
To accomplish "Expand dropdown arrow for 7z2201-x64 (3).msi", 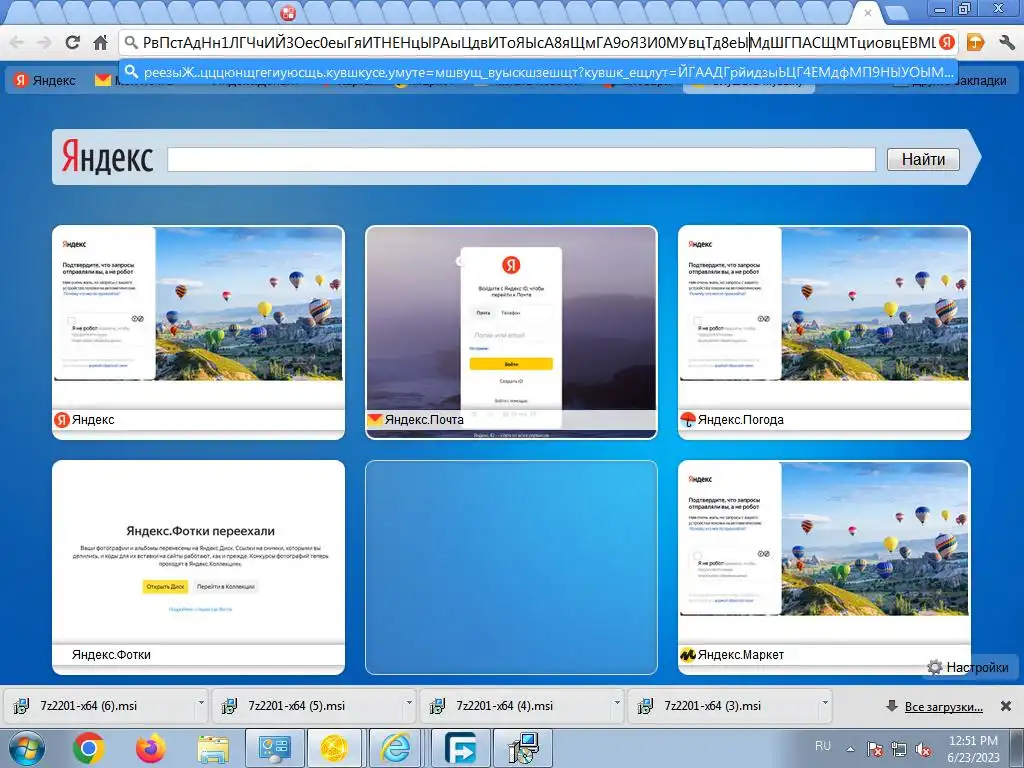I will (825, 703).
